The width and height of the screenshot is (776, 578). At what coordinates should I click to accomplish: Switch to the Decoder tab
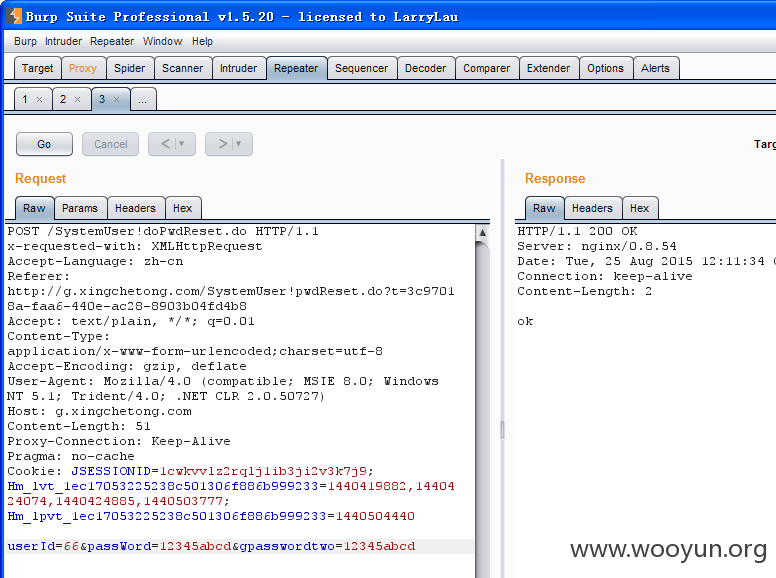(426, 68)
